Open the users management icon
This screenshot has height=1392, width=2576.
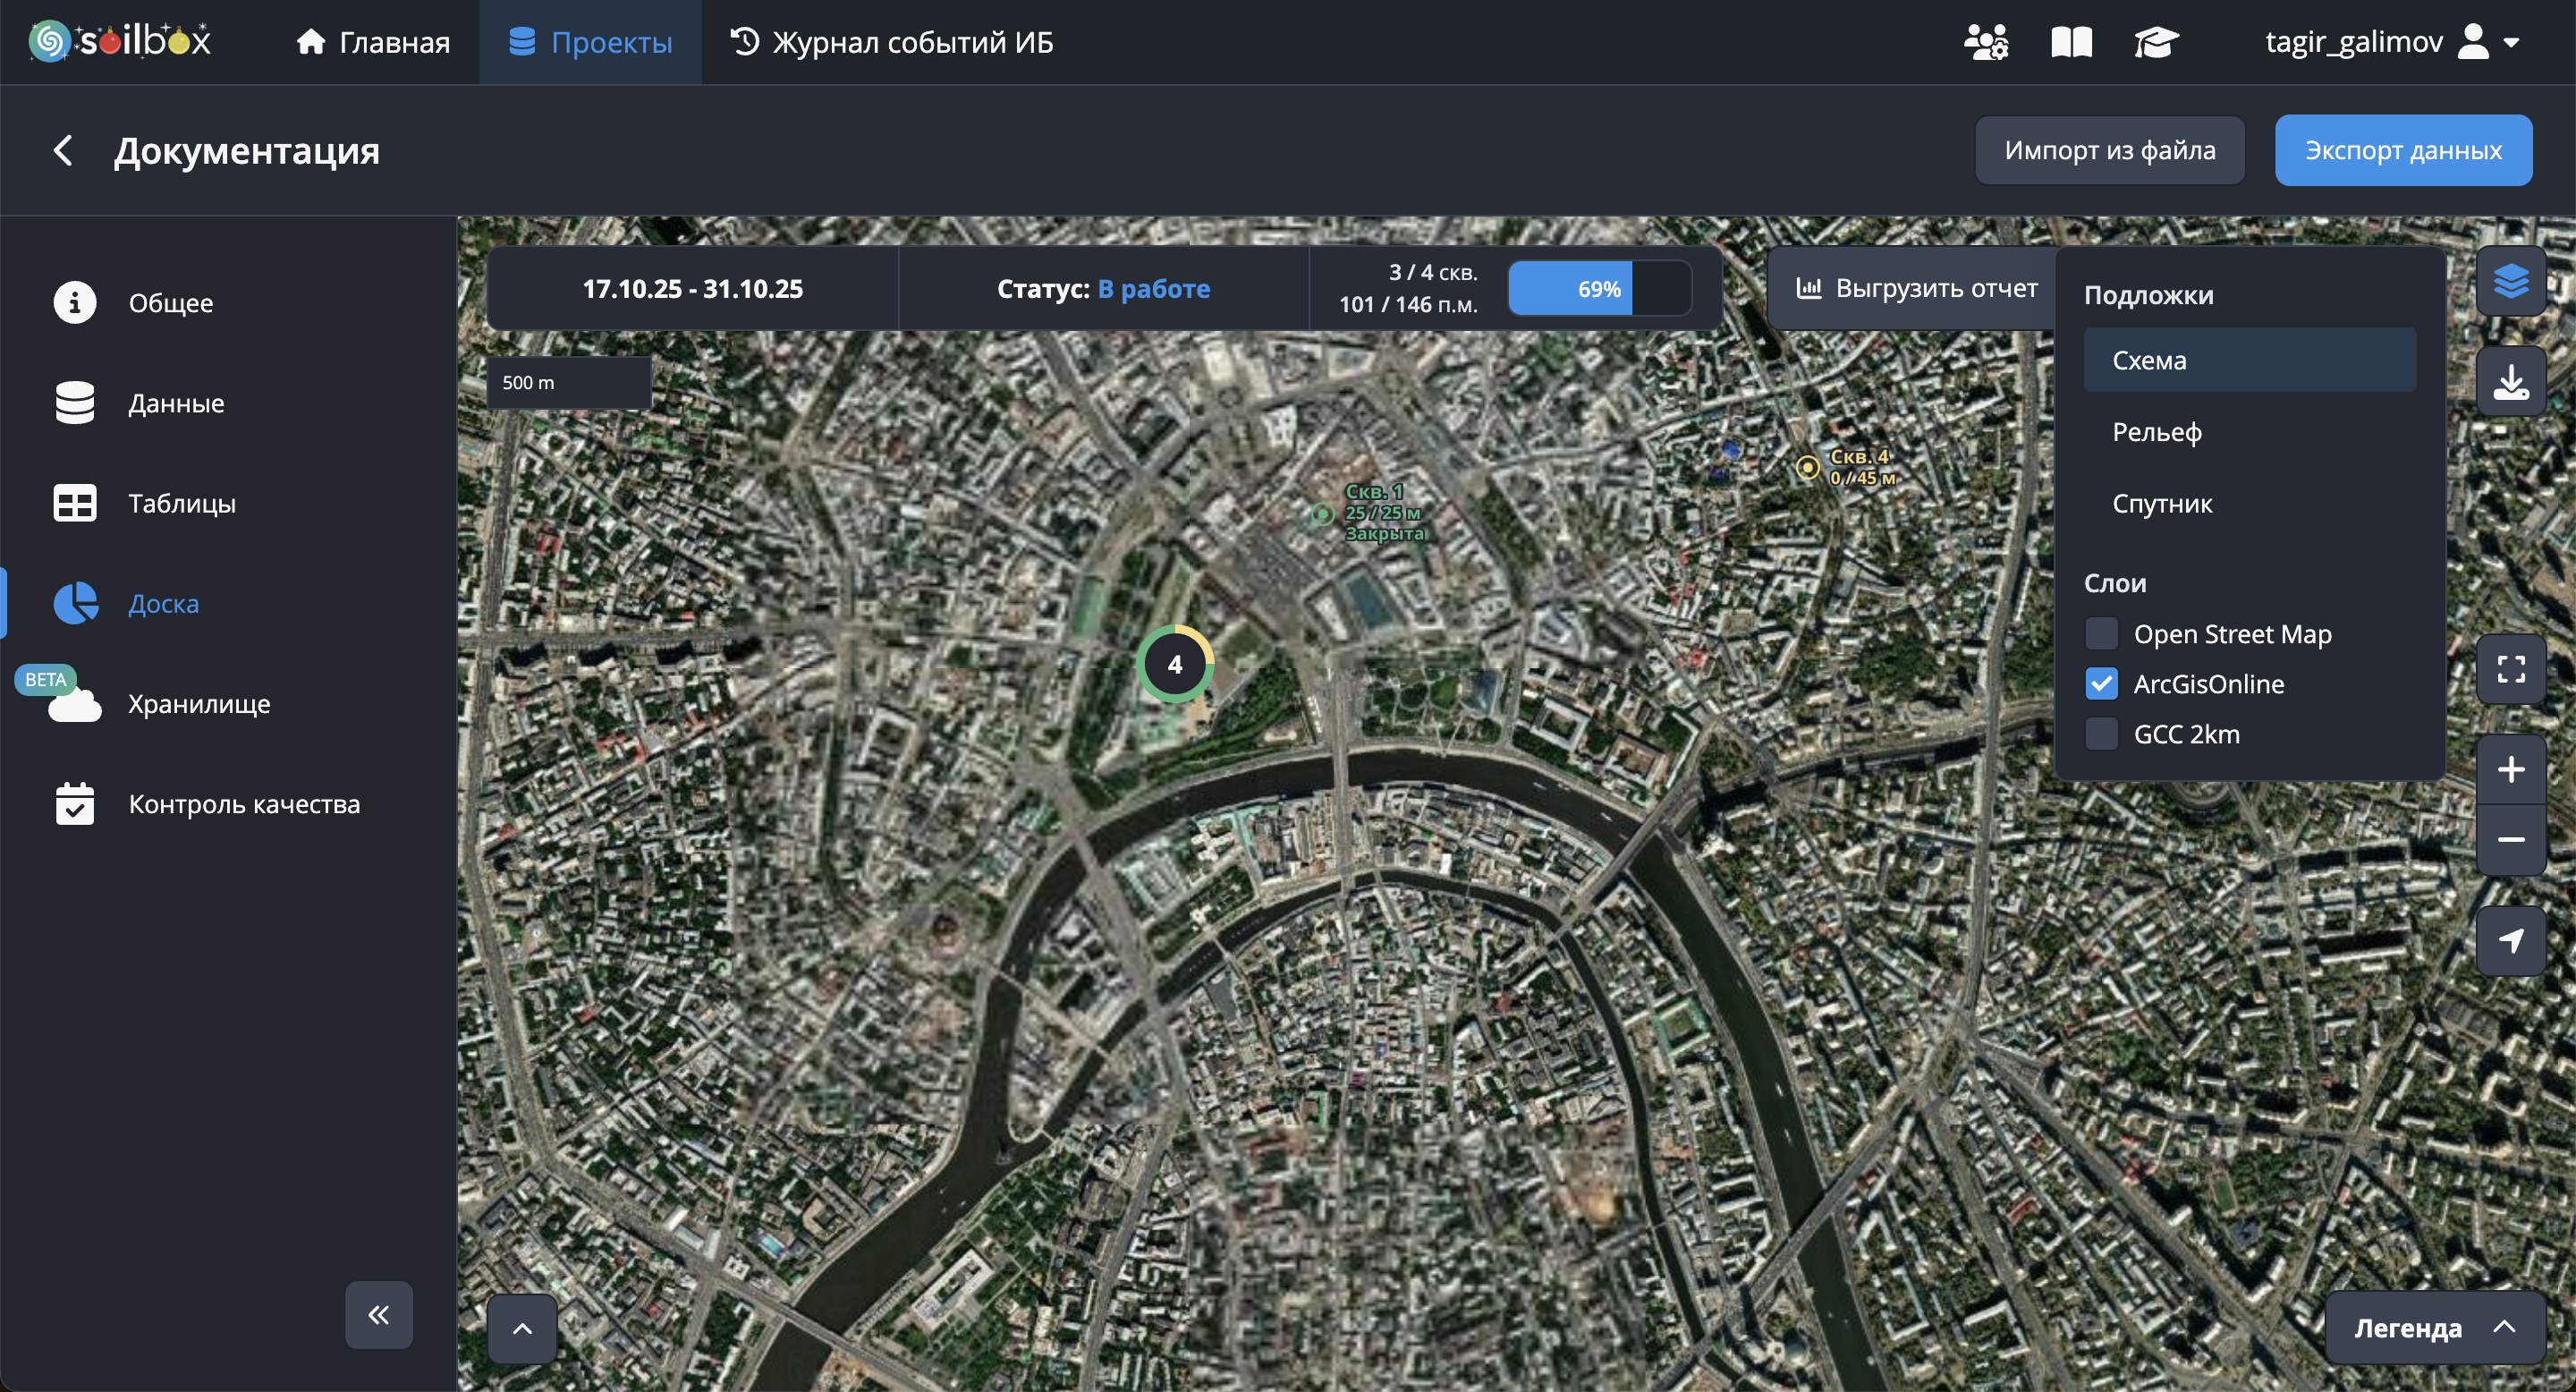coord(1985,42)
